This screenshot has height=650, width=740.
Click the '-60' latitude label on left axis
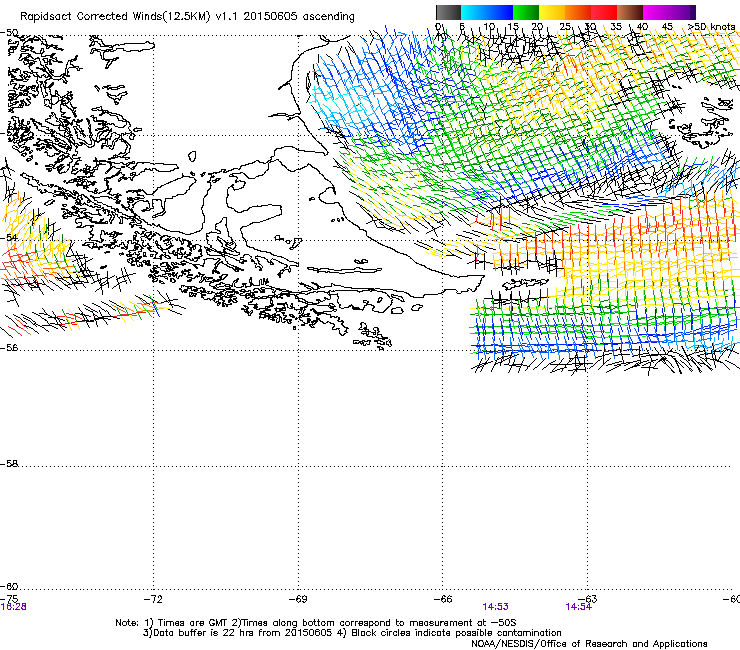pyautogui.click(x=9, y=587)
